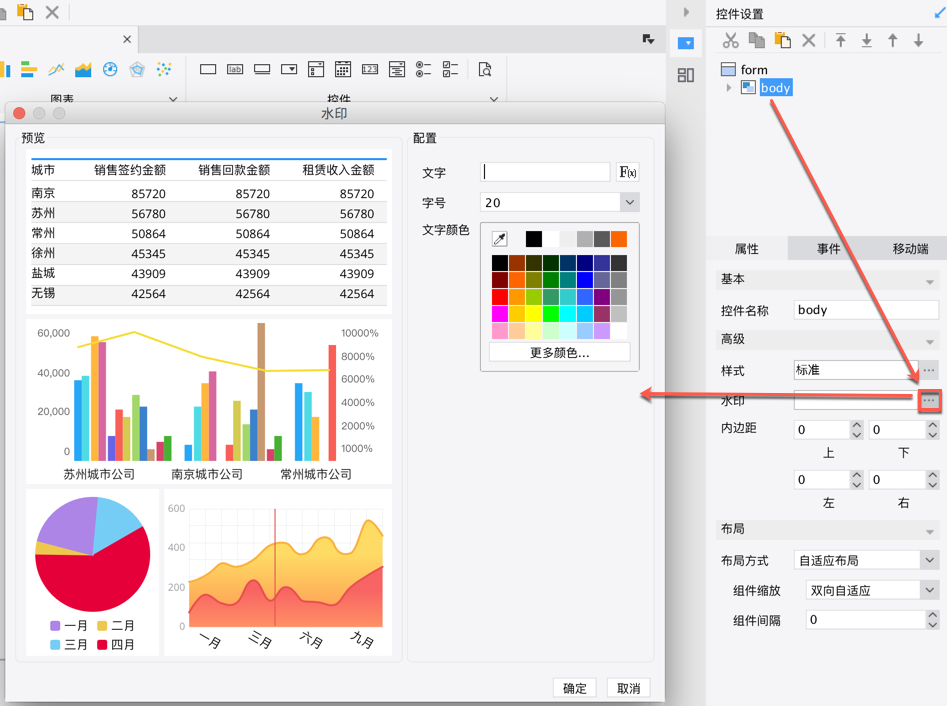Image resolution: width=947 pixels, height=706 pixels.
Task: Switch to the 移动端 tab
Action: click(x=909, y=249)
